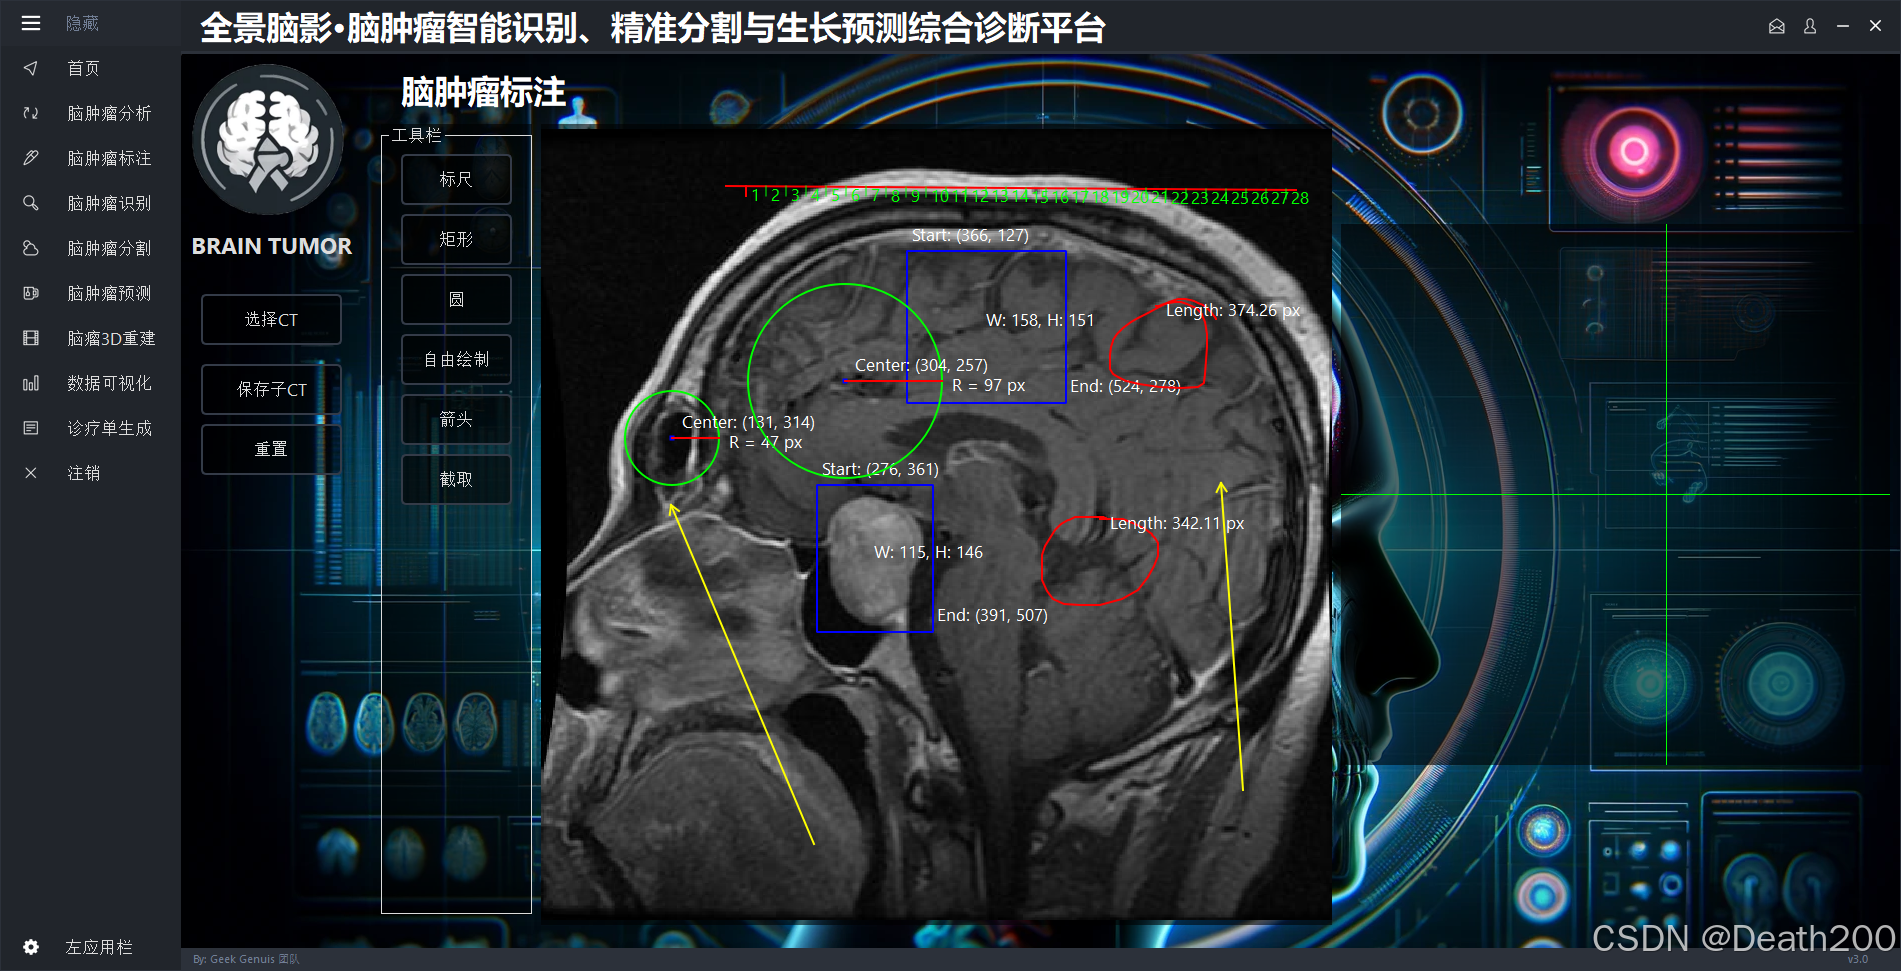1901x971 pixels.
Task: Click the tumor recognition magnifier icon
Action: coord(31,203)
